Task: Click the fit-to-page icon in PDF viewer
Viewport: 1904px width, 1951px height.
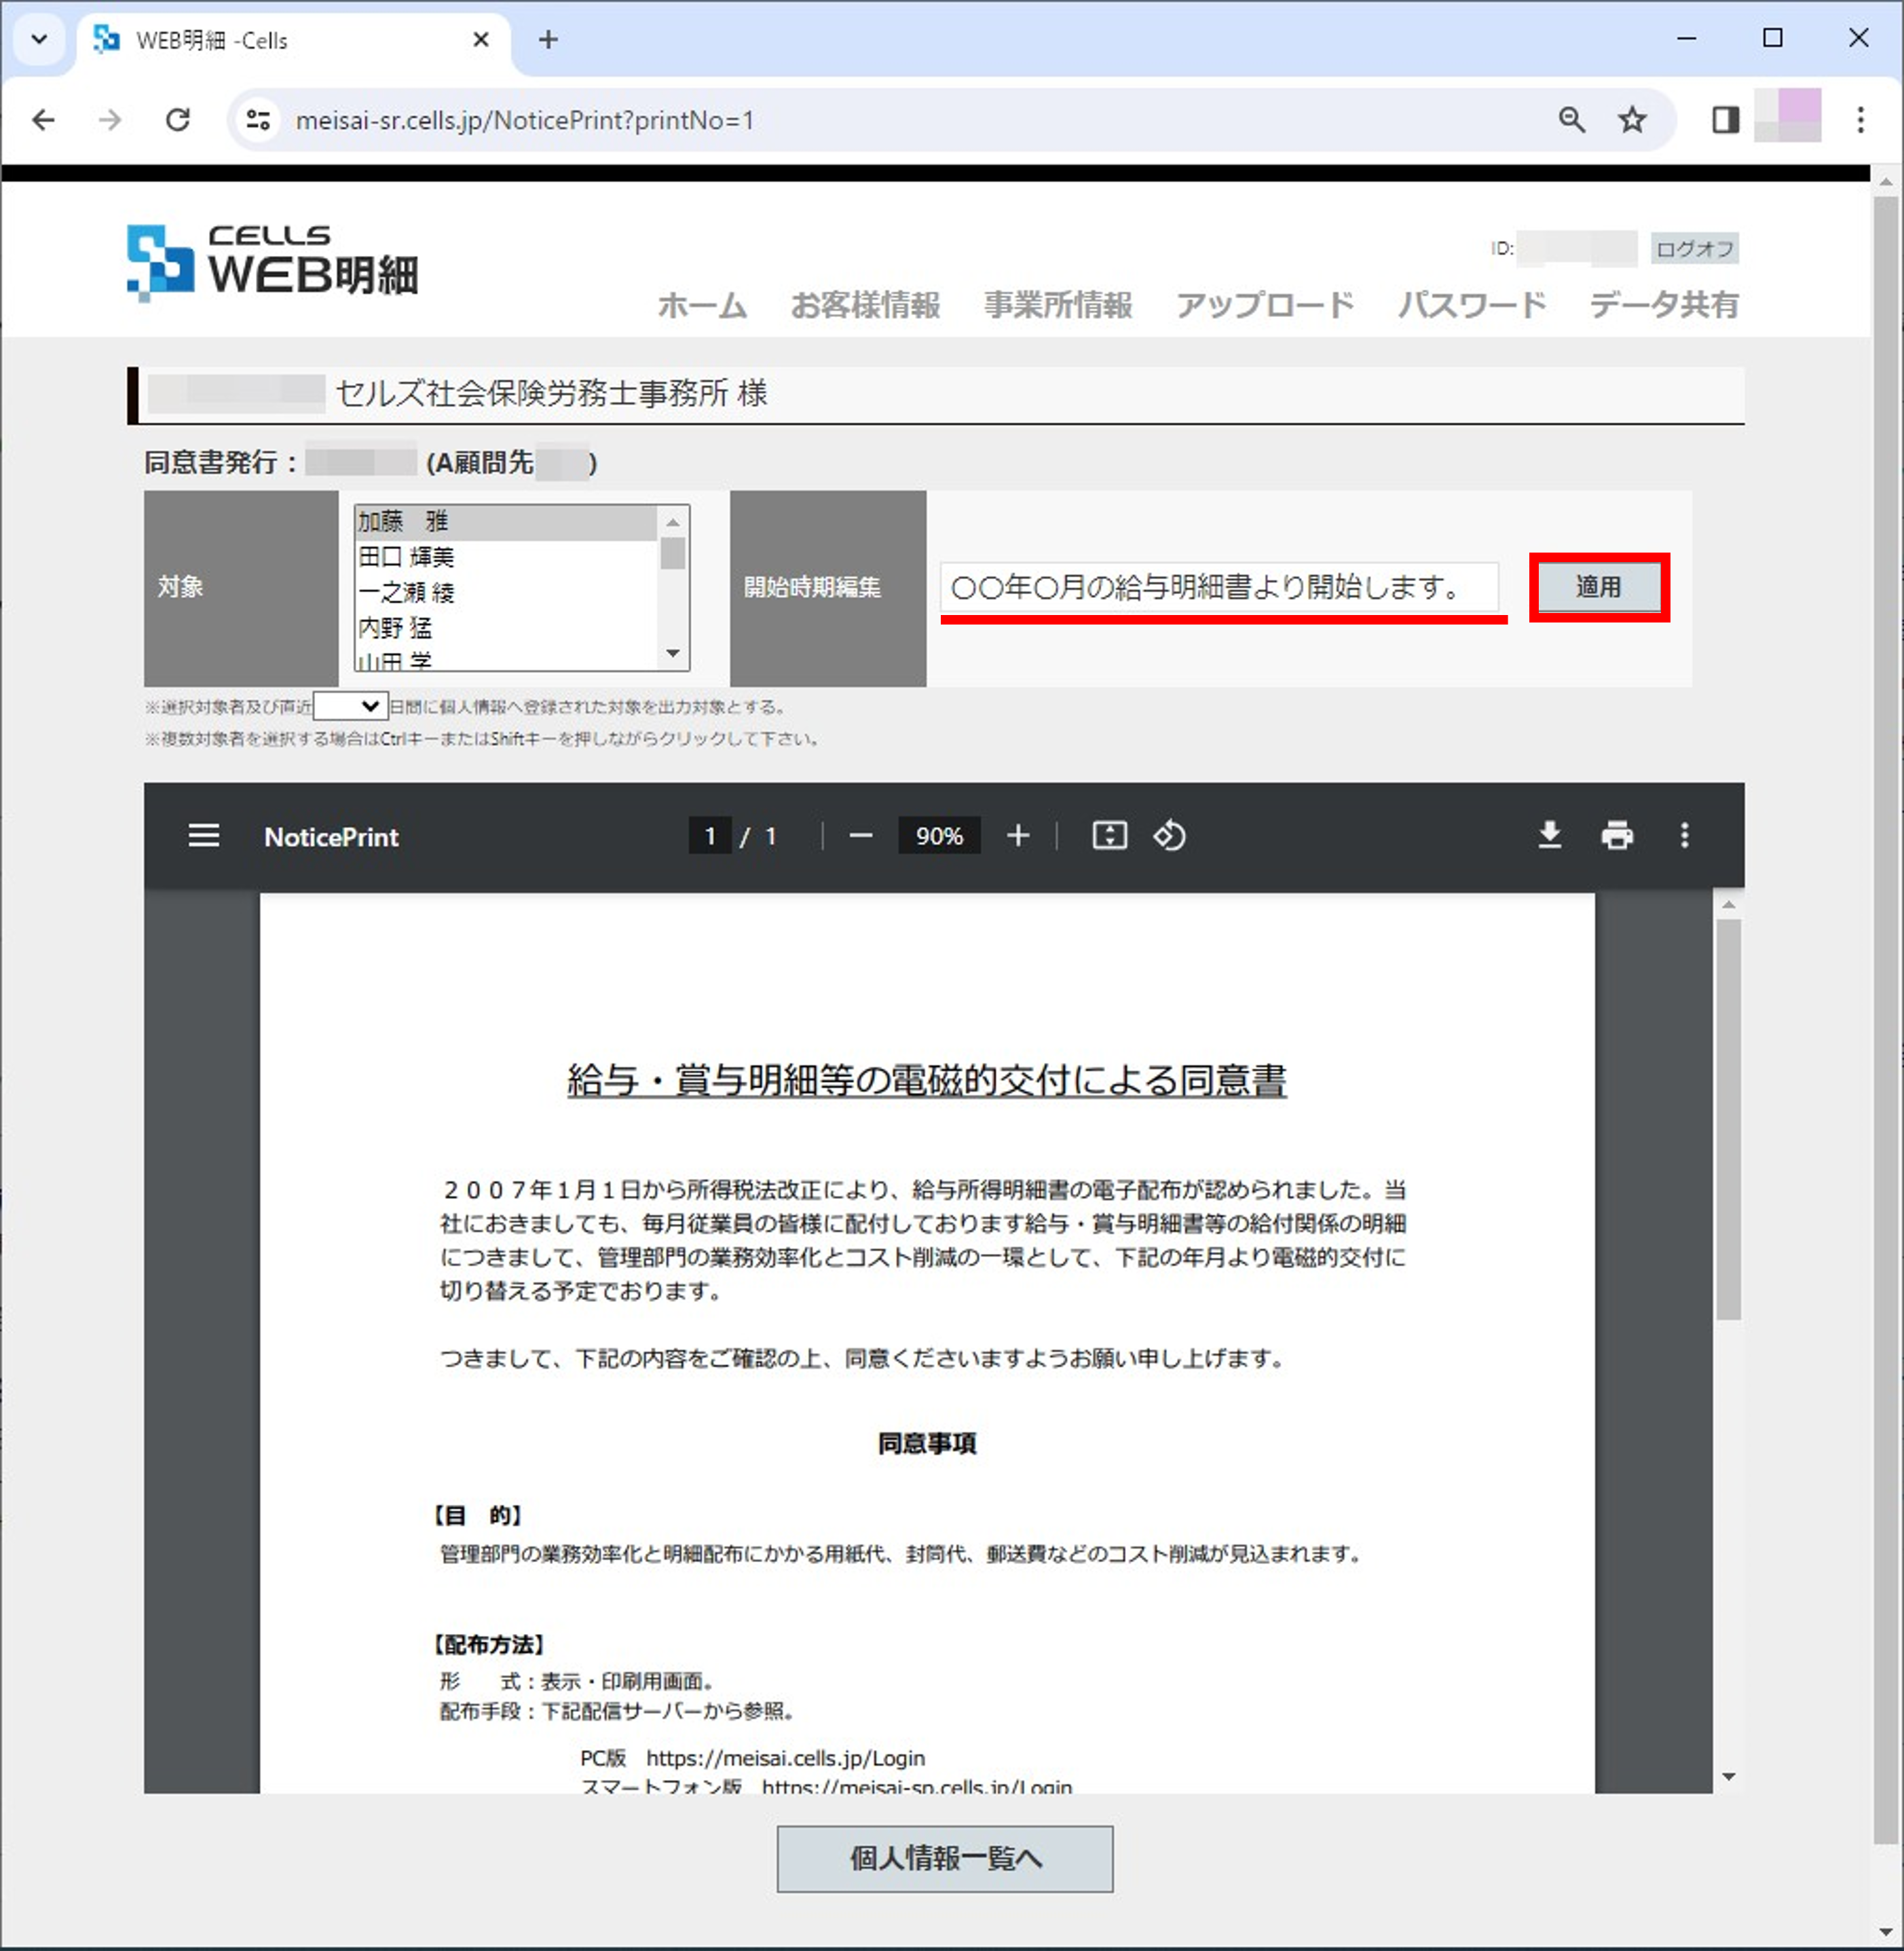Action: pyautogui.click(x=1110, y=836)
